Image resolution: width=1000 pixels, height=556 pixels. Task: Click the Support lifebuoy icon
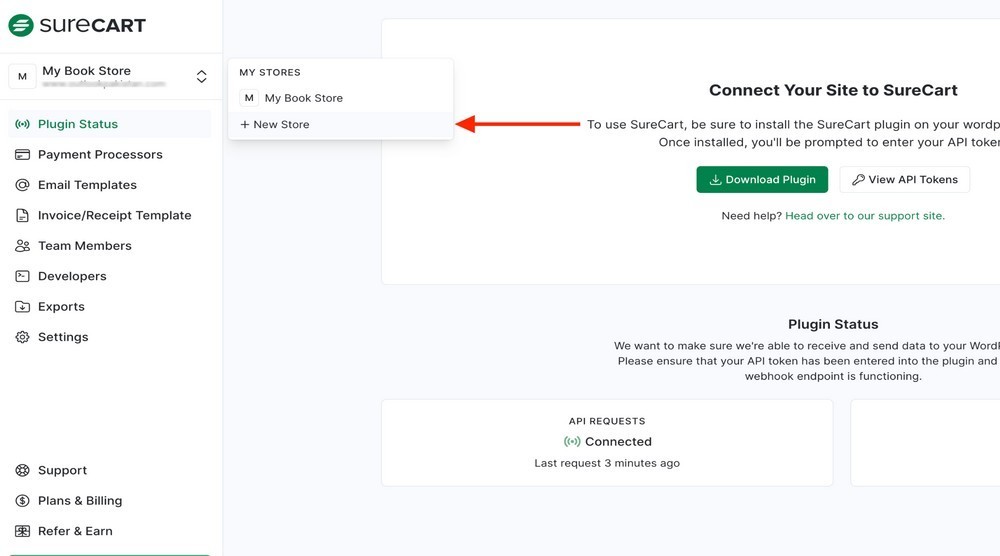(22, 471)
